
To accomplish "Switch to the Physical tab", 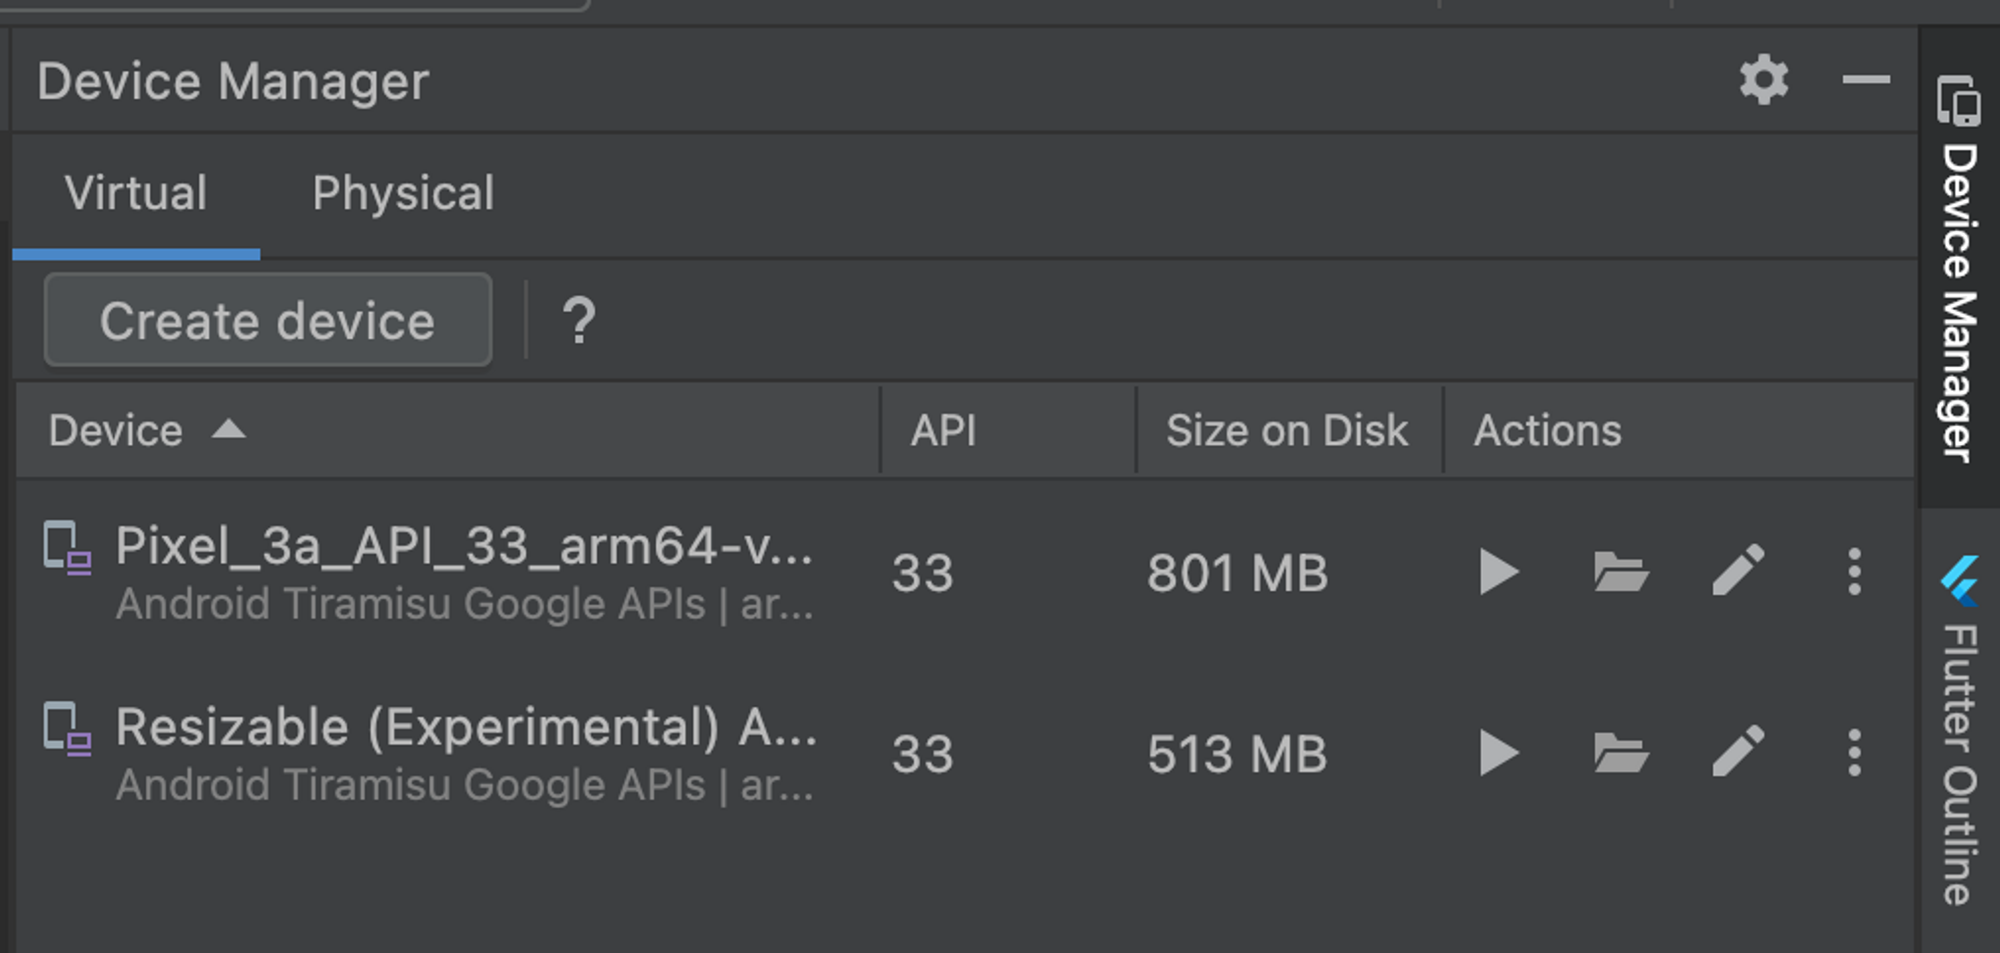I will coord(403,193).
